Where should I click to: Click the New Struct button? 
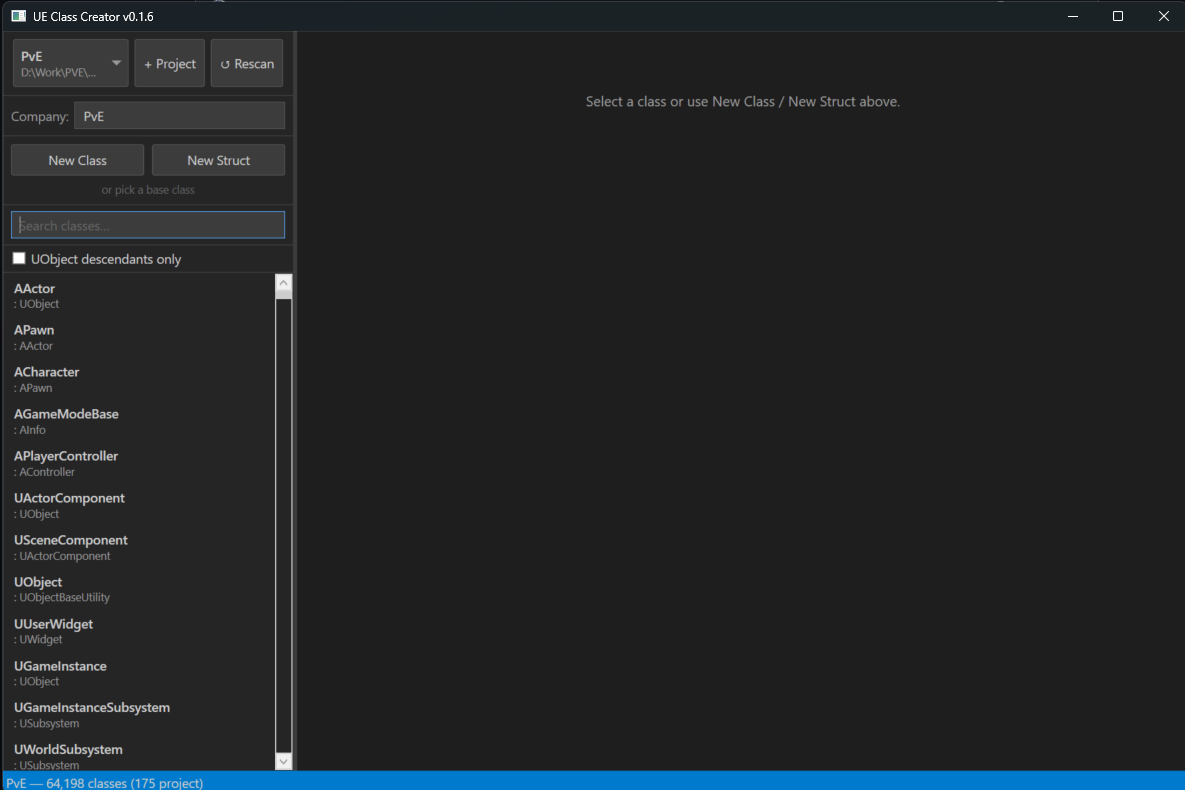click(218, 160)
